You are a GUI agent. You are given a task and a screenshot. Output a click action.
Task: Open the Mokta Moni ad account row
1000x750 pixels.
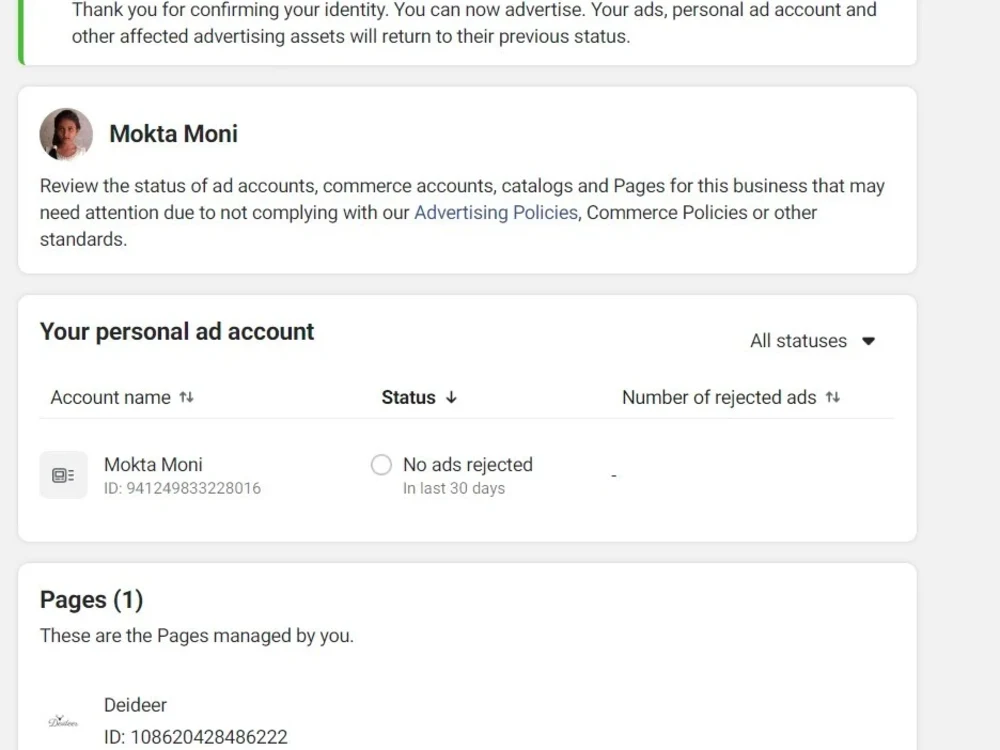[467, 476]
